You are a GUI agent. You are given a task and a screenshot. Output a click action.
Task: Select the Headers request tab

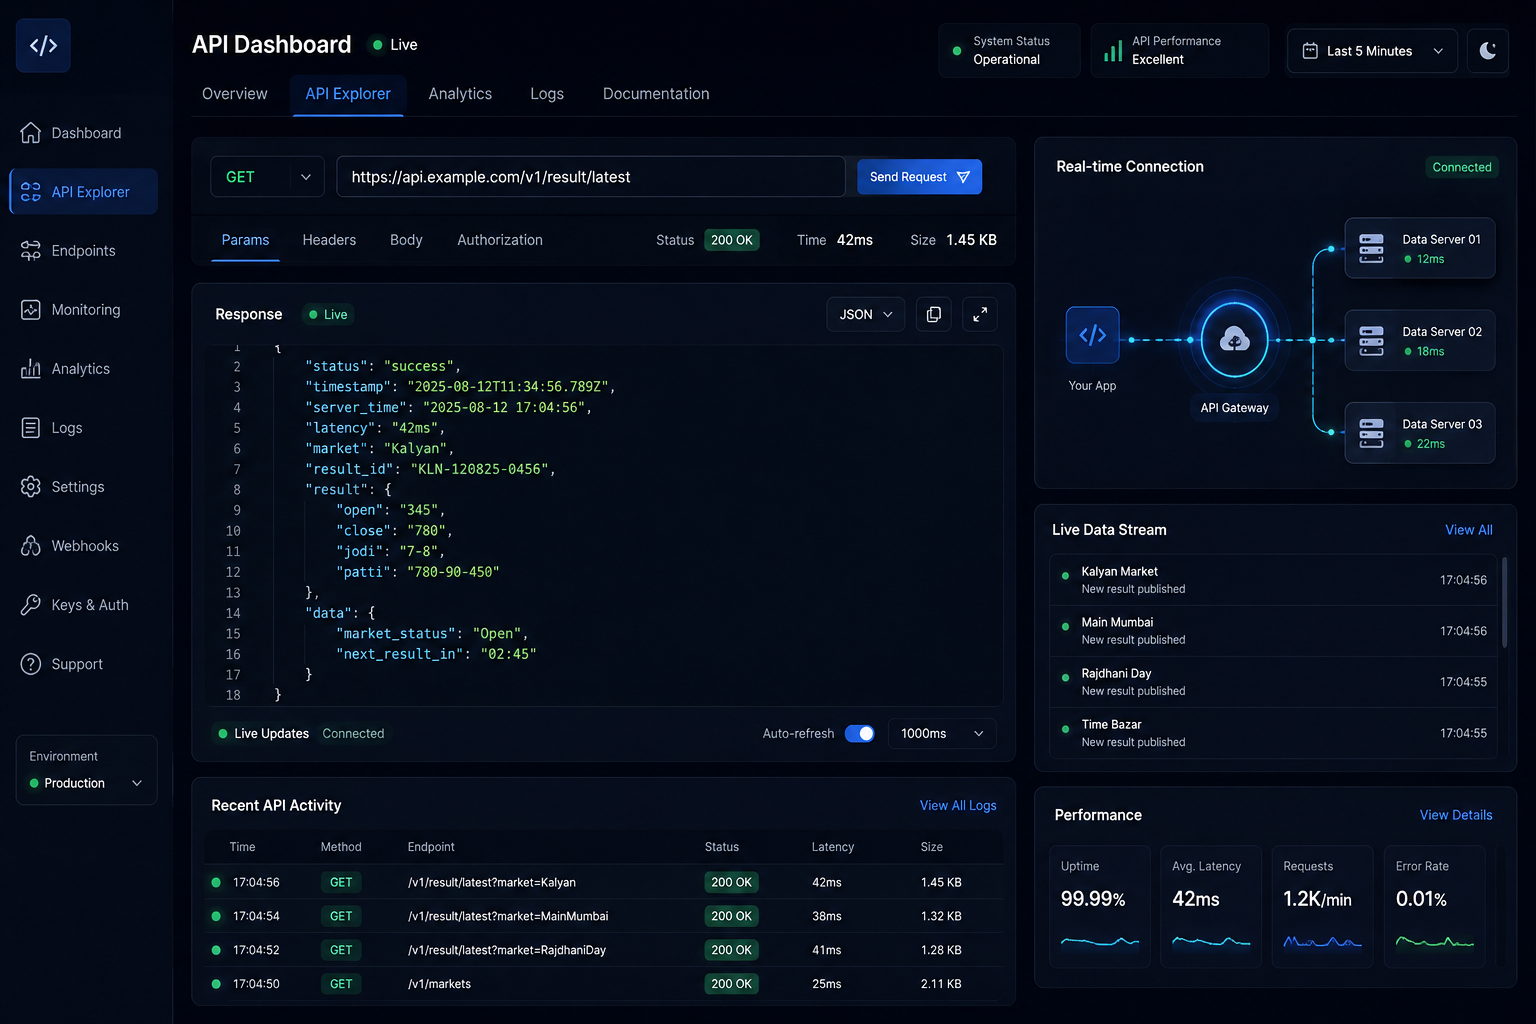(x=329, y=240)
